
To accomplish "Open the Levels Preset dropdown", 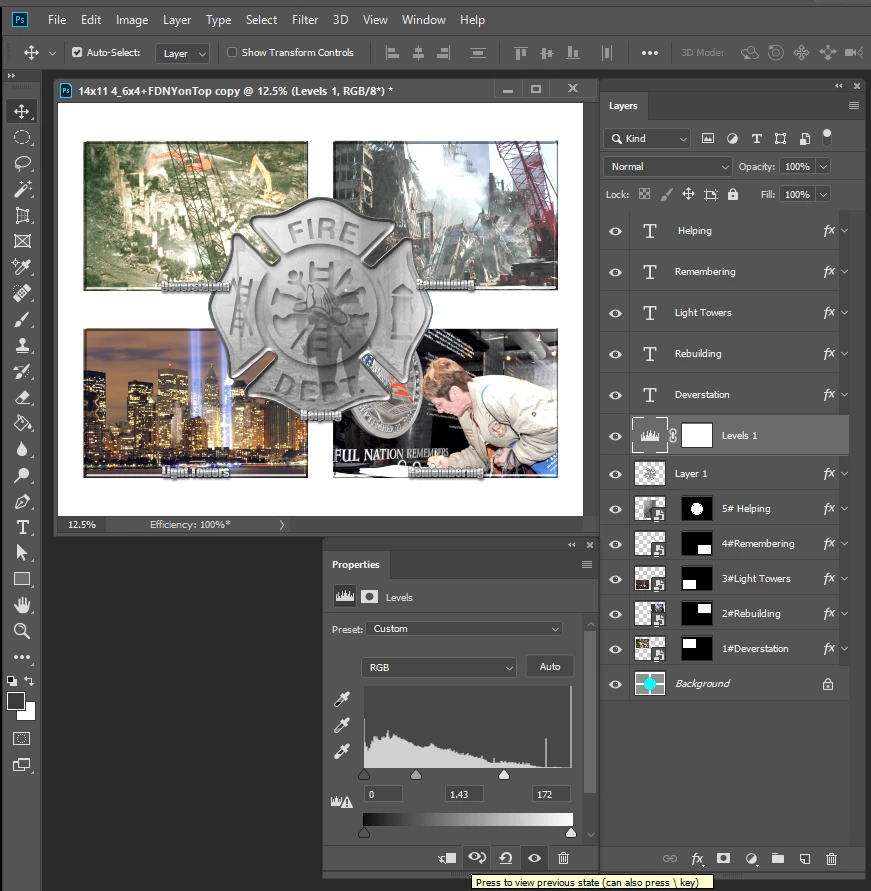I will pyautogui.click(x=464, y=628).
